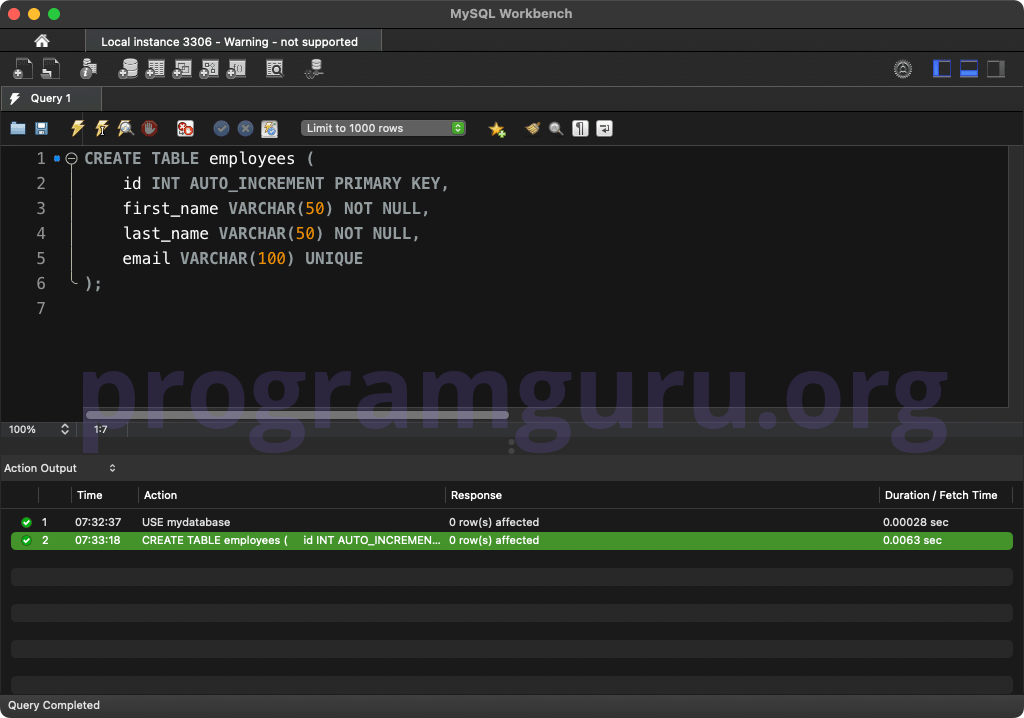Toggle auto-commit mode icon
1024x718 pixels.
coord(270,128)
